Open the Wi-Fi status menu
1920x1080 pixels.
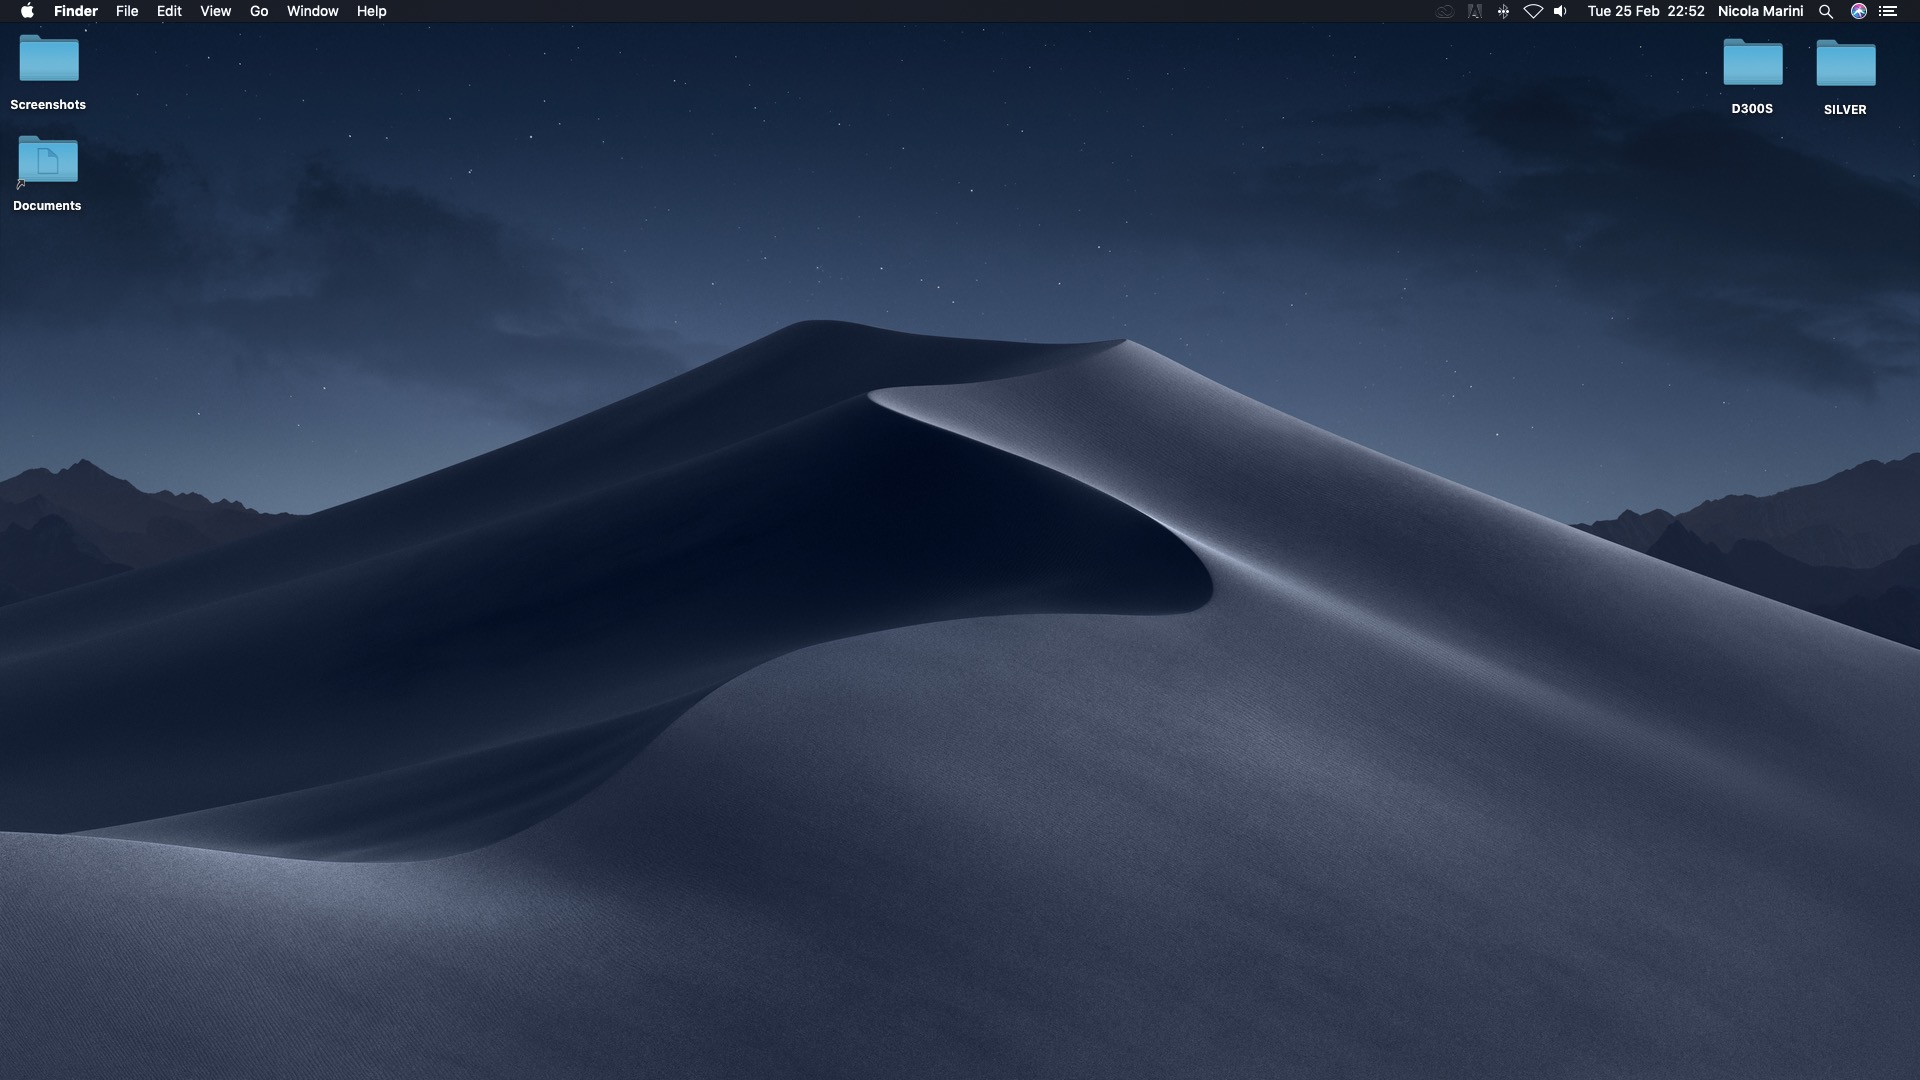point(1532,11)
